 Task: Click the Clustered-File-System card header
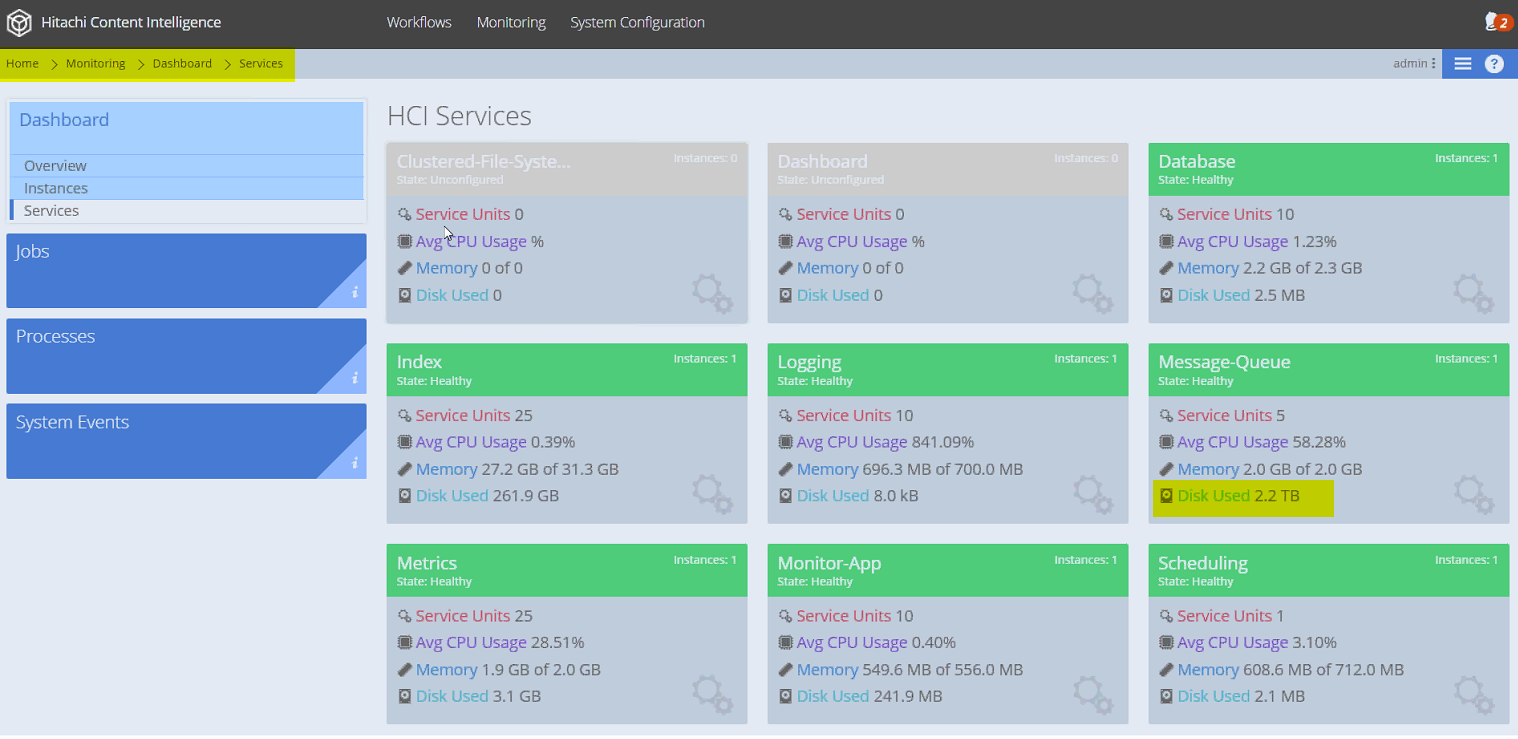pyautogui.click(x=567, y=169)
